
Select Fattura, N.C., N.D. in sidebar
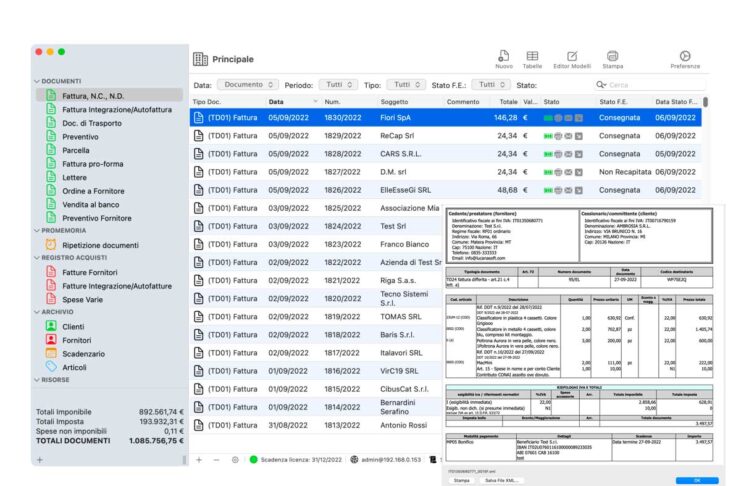110,95
